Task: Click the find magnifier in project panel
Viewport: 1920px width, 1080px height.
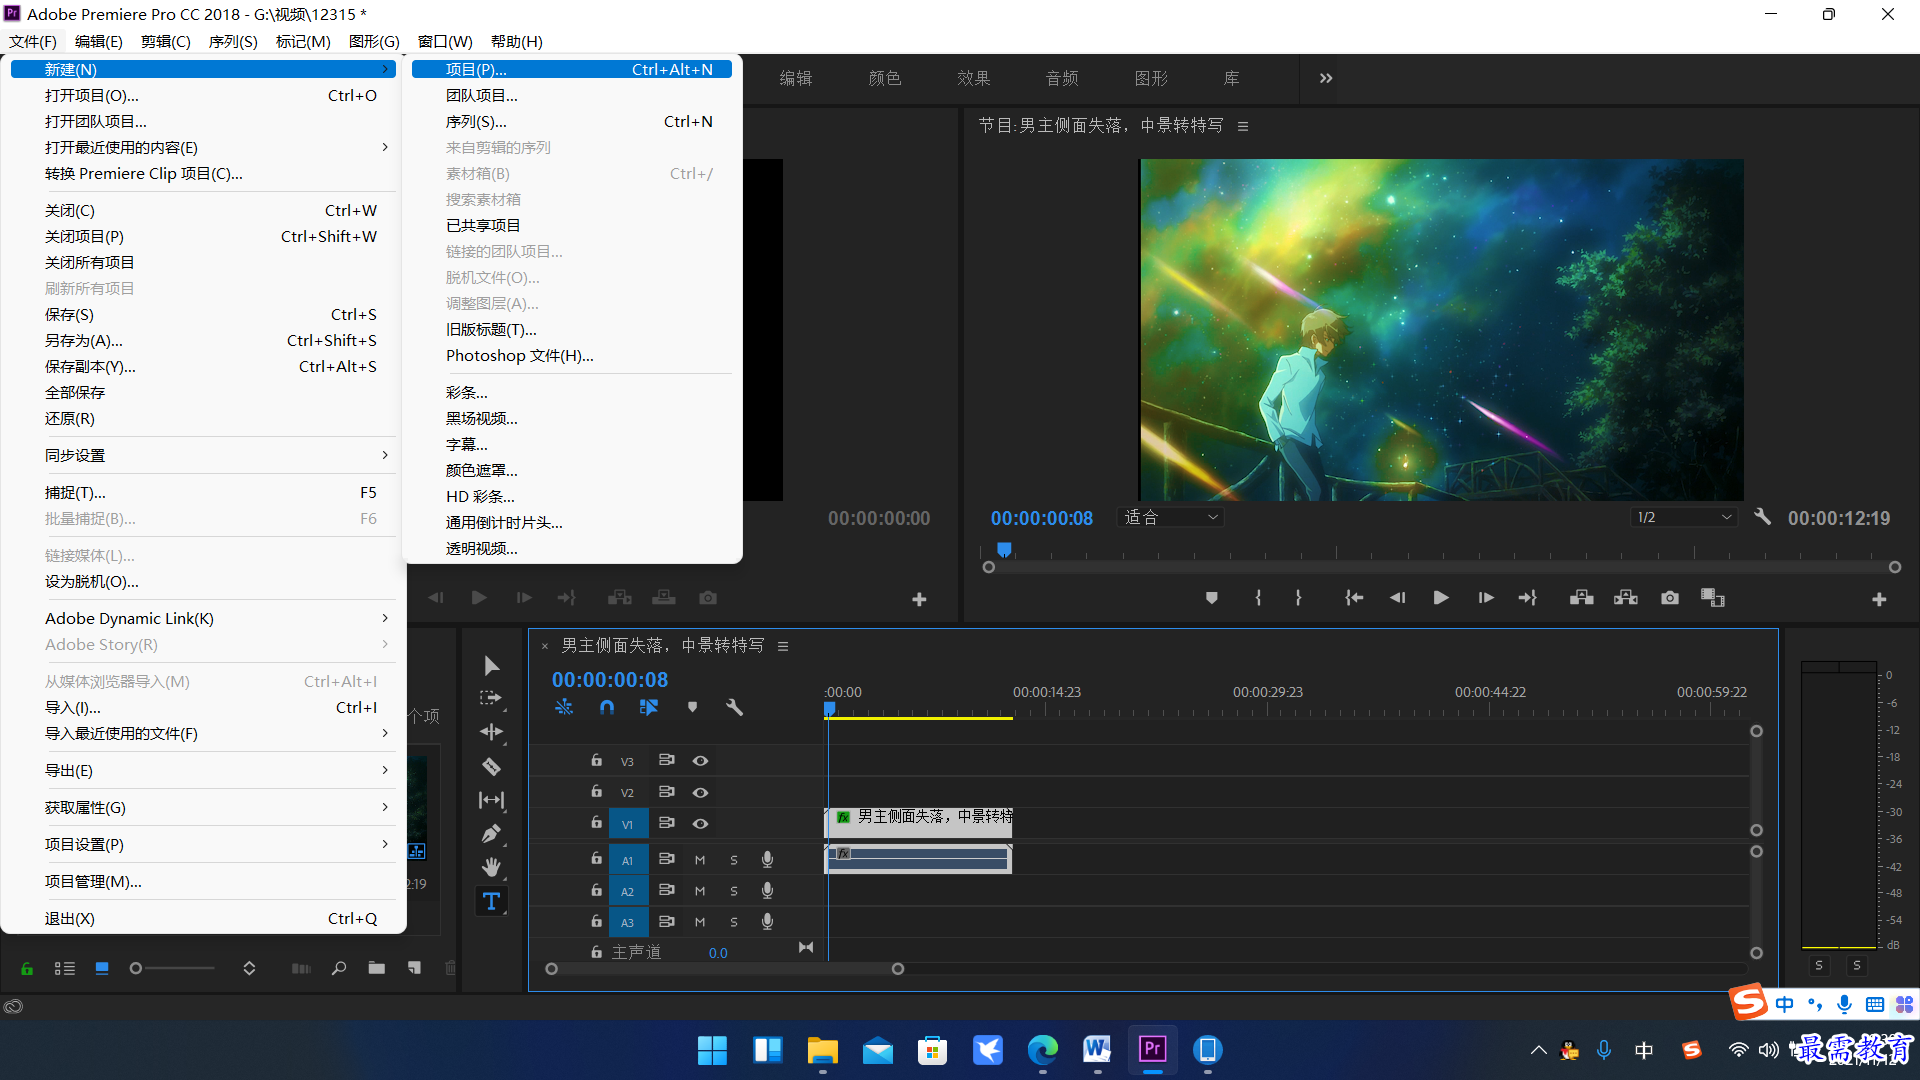Action: (x=339, y=968)
